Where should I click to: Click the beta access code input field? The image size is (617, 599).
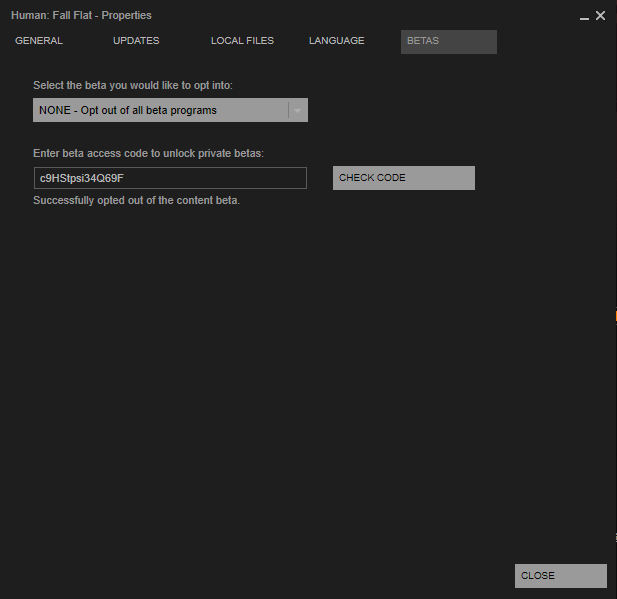tap(170, 178)
